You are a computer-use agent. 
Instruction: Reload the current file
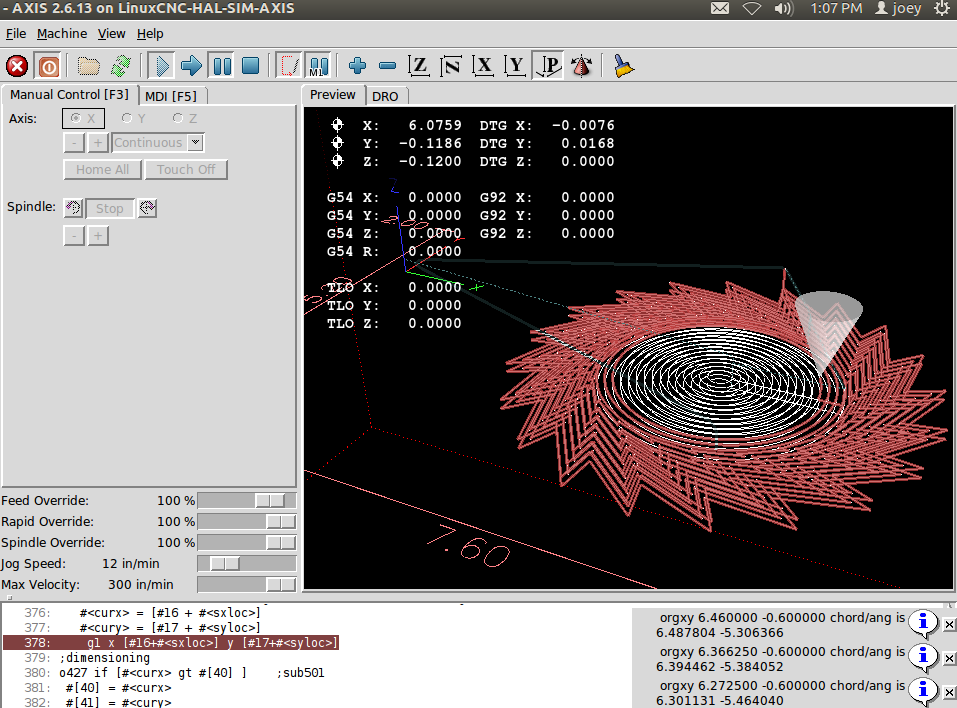120,67
